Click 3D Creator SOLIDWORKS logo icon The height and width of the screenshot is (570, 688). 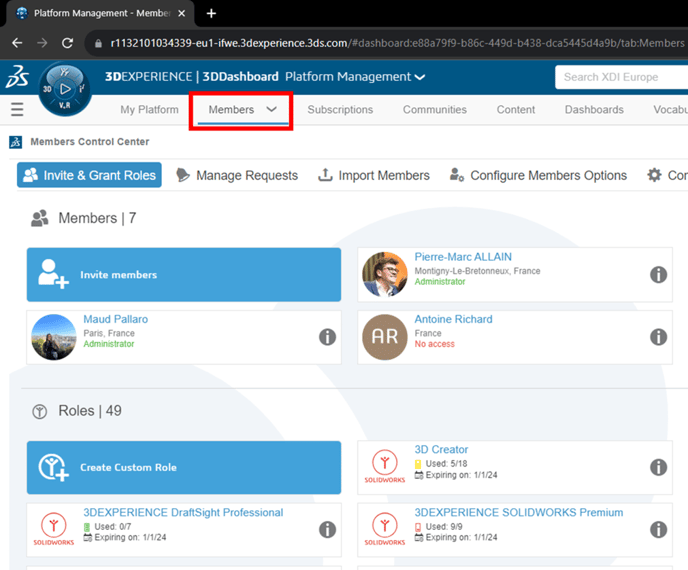click(385, 466)
